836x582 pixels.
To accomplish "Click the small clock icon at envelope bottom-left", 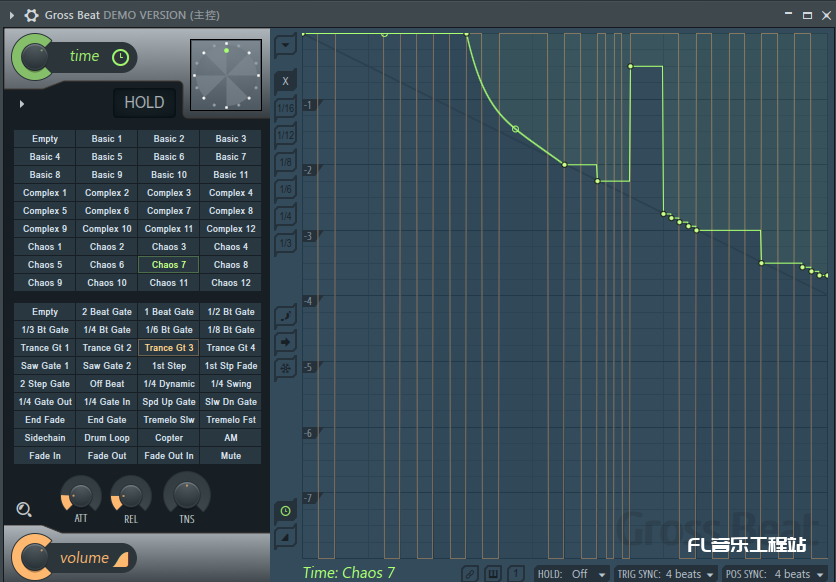I will pos(285,511).
